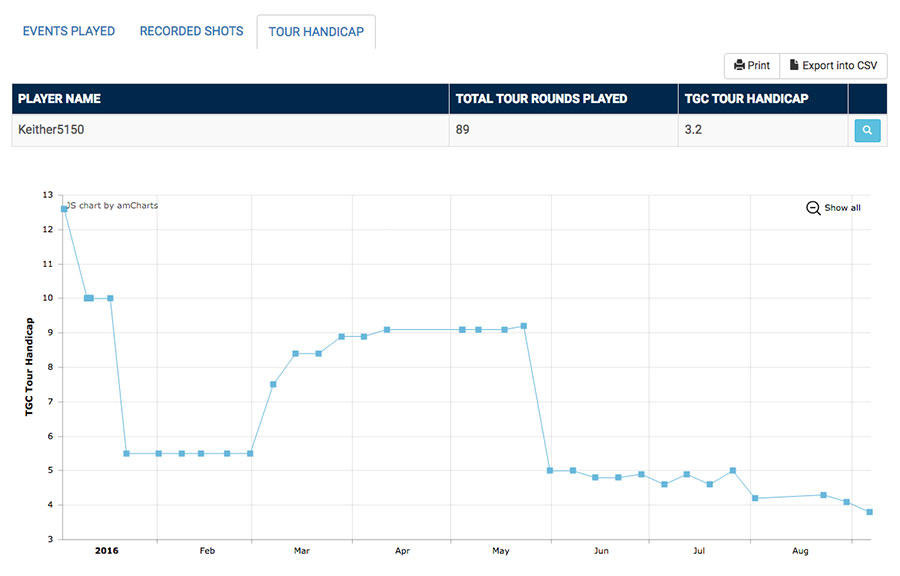Select the Keither5150 player name cell

[x=54, y=130]
